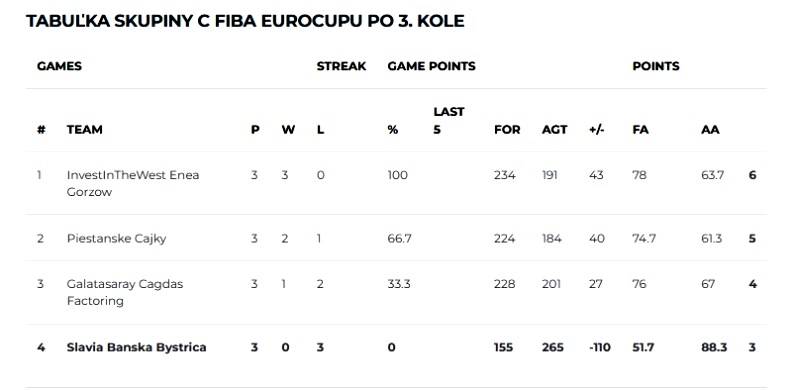Select the Galatasaray Cagdas Factoring team

(x=124, y=292)
